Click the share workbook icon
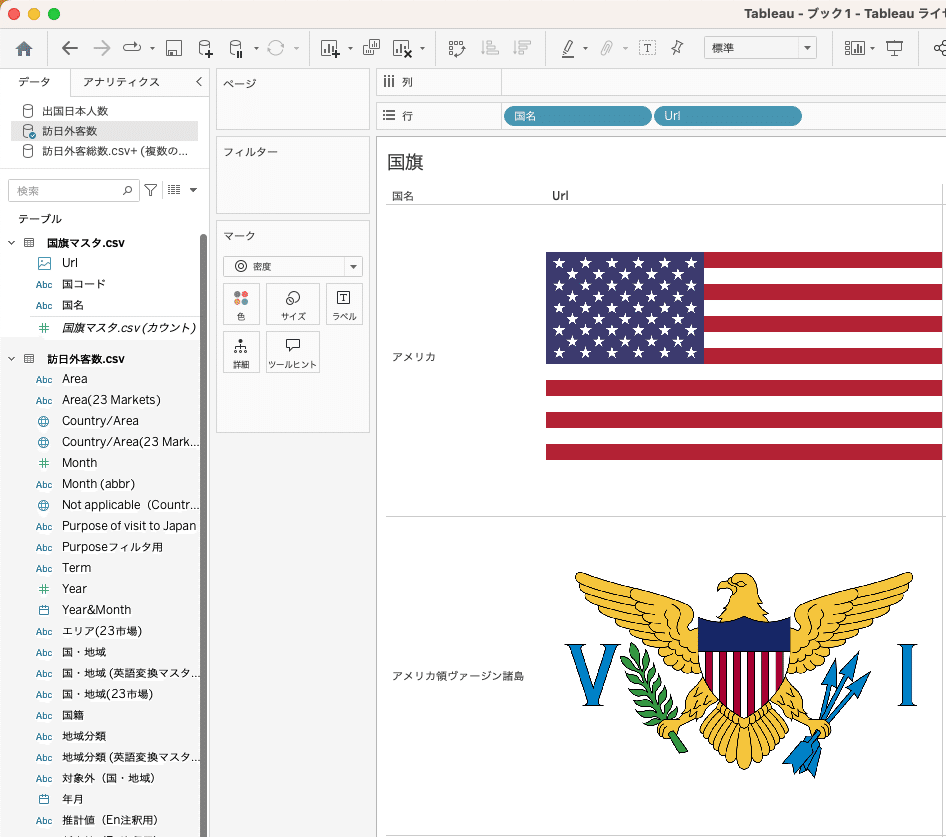This screenshot has height=837, width=946. coord(939,48)
